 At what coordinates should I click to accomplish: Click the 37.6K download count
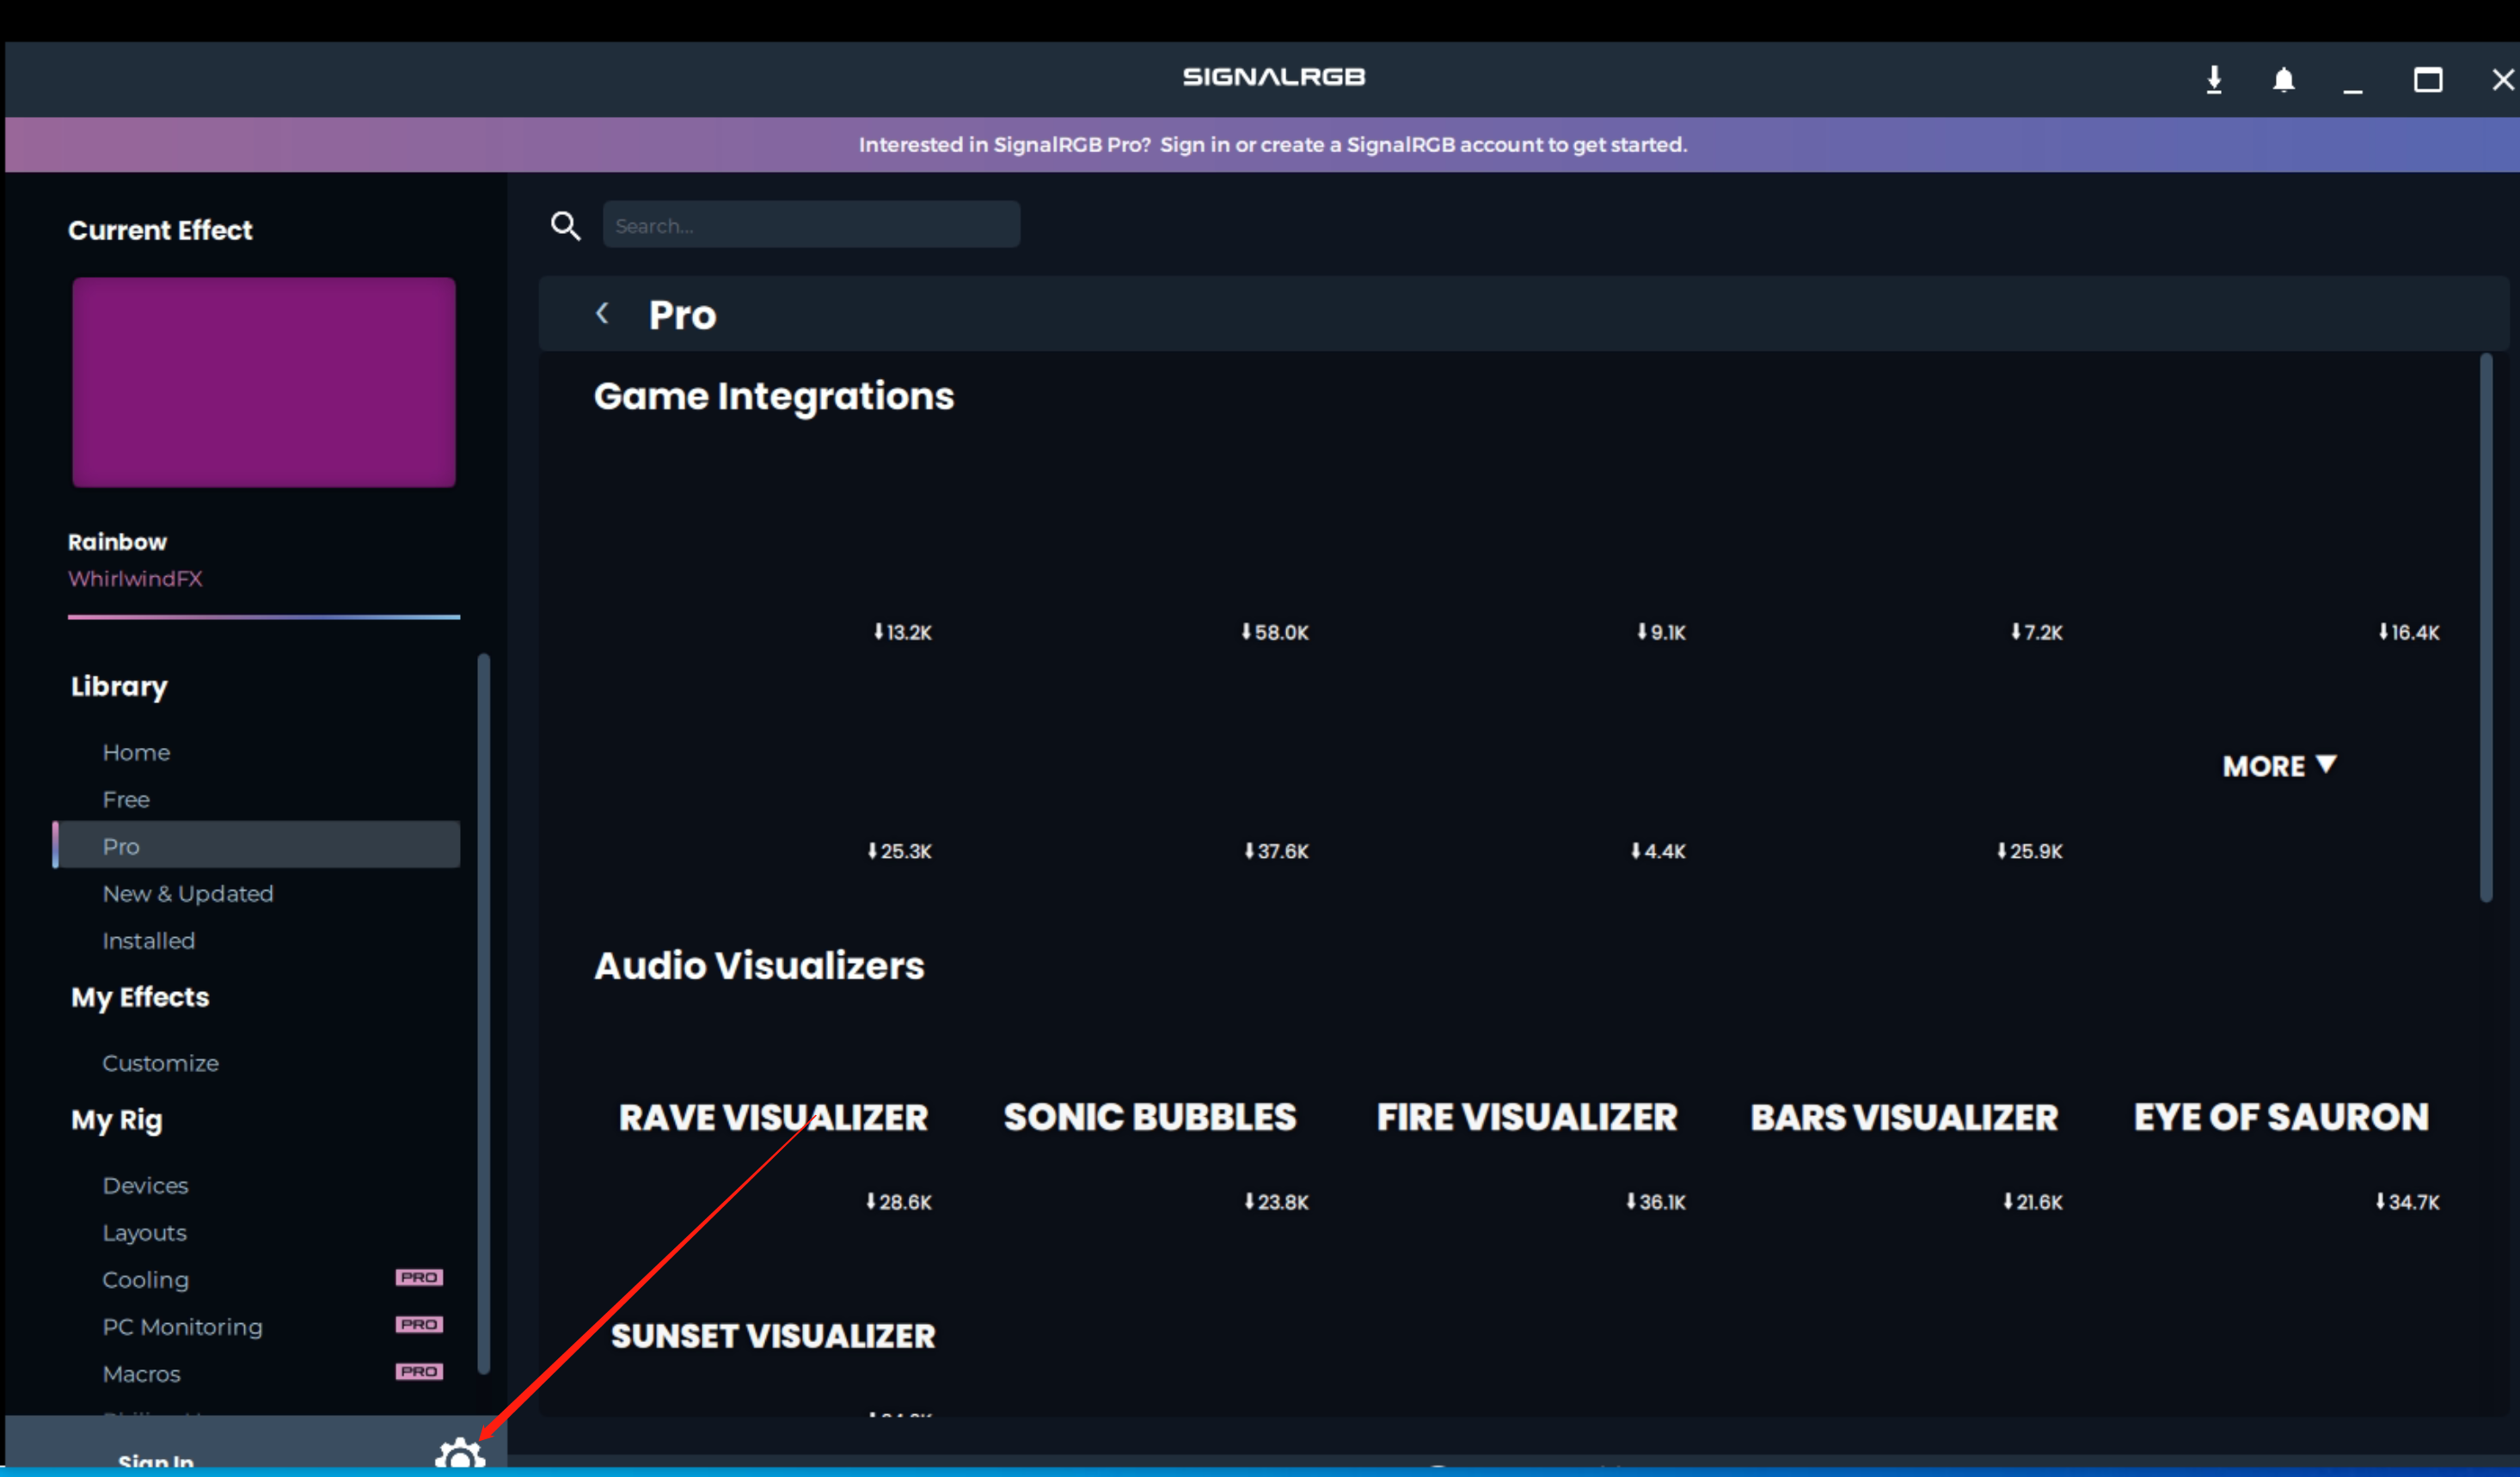pos(1276,851)
